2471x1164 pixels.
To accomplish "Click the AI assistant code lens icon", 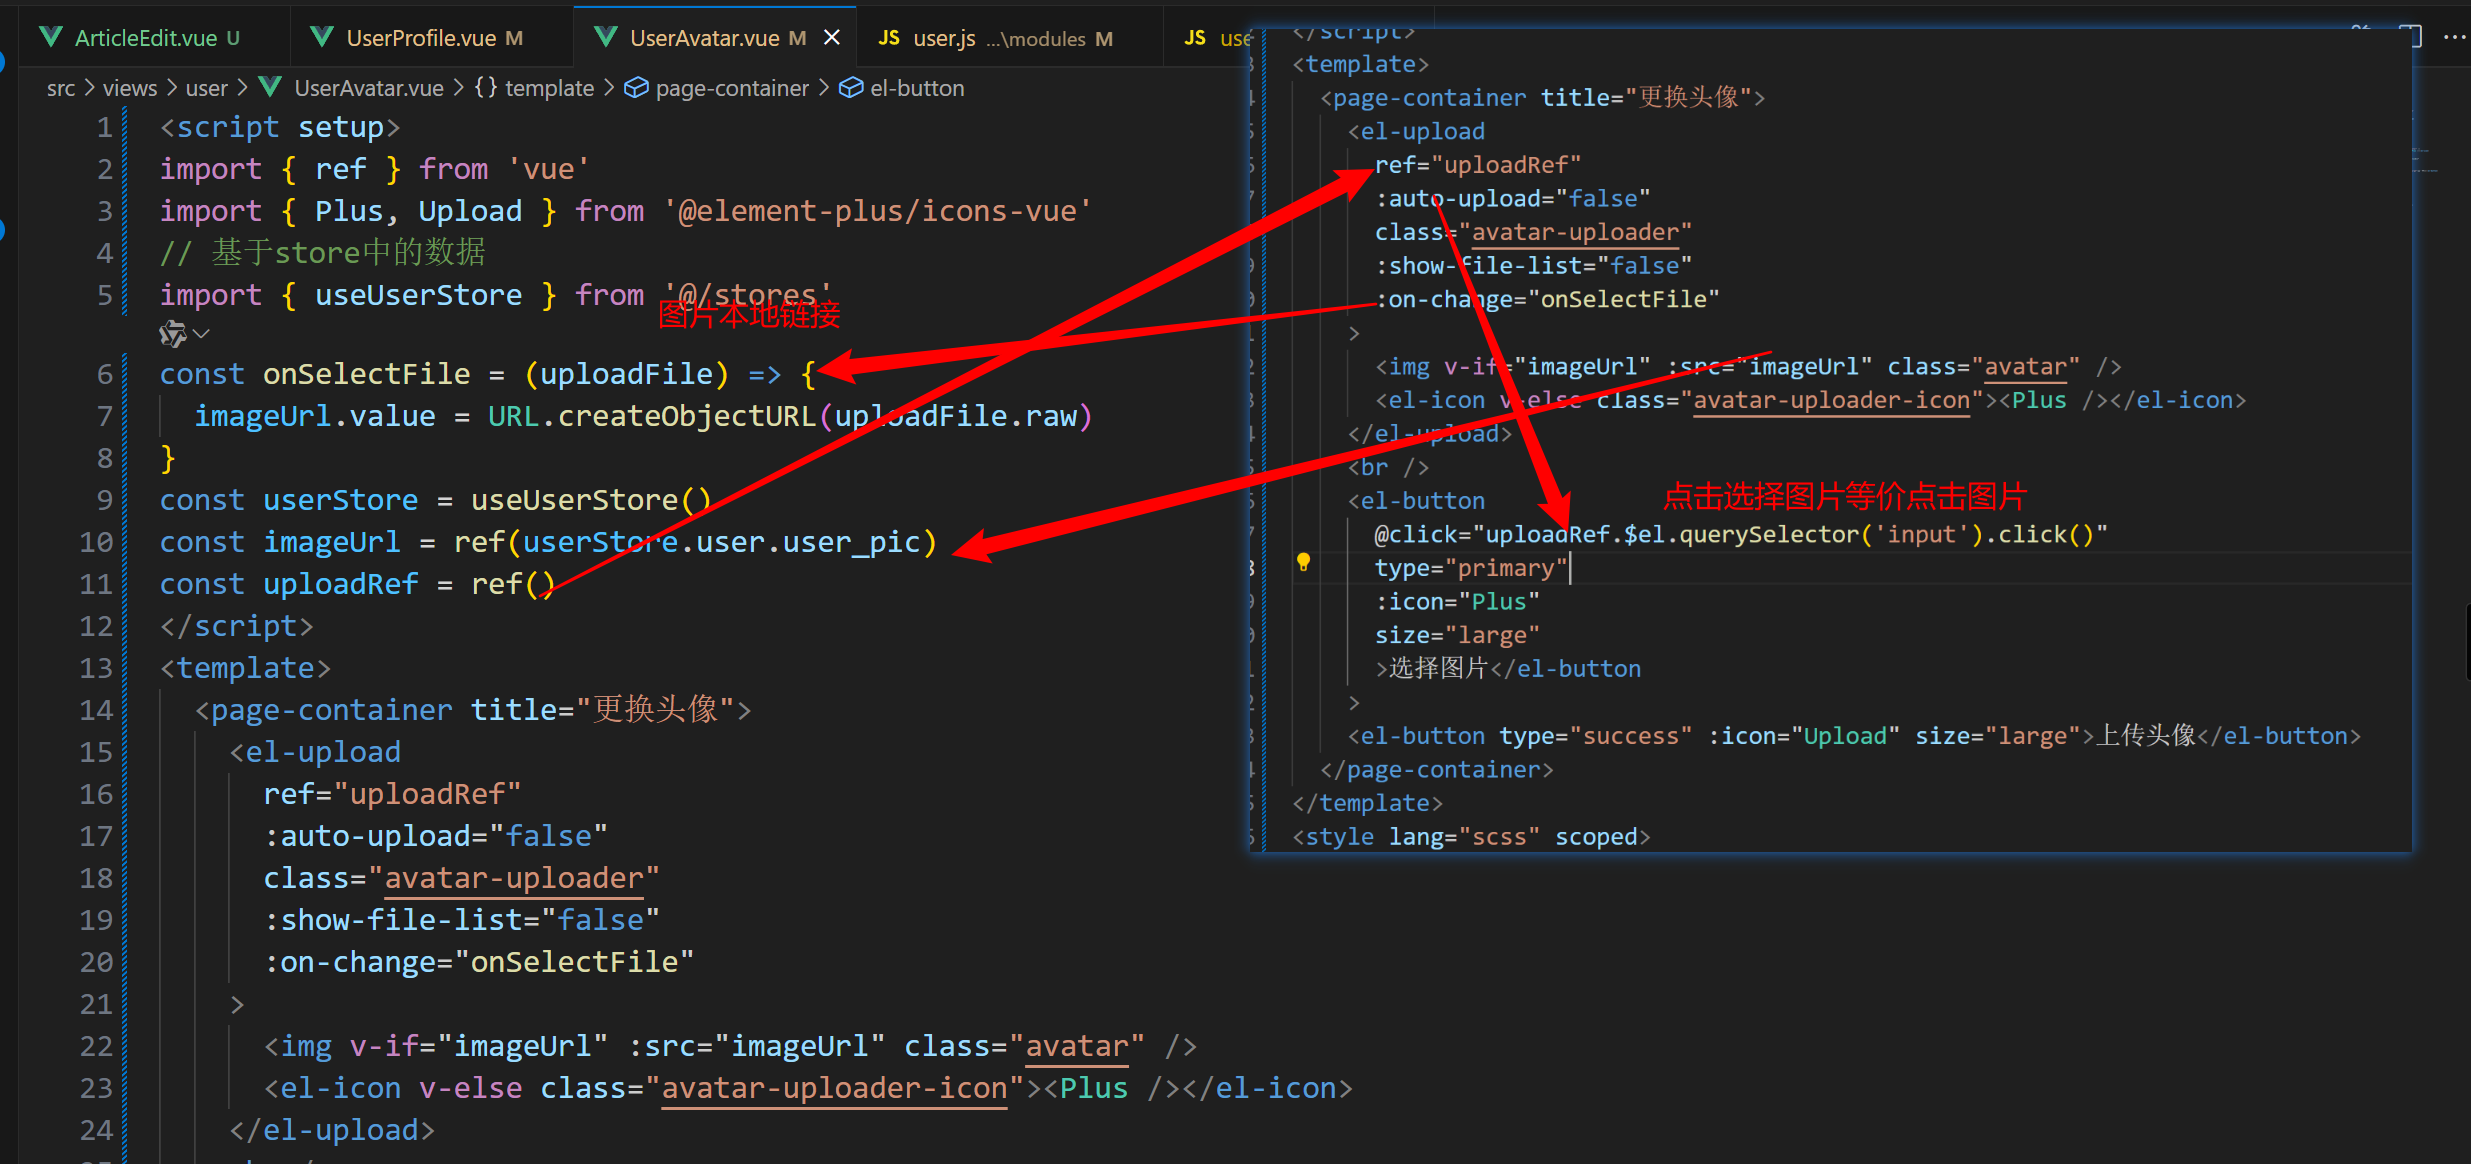I will (x=172, y=333).
